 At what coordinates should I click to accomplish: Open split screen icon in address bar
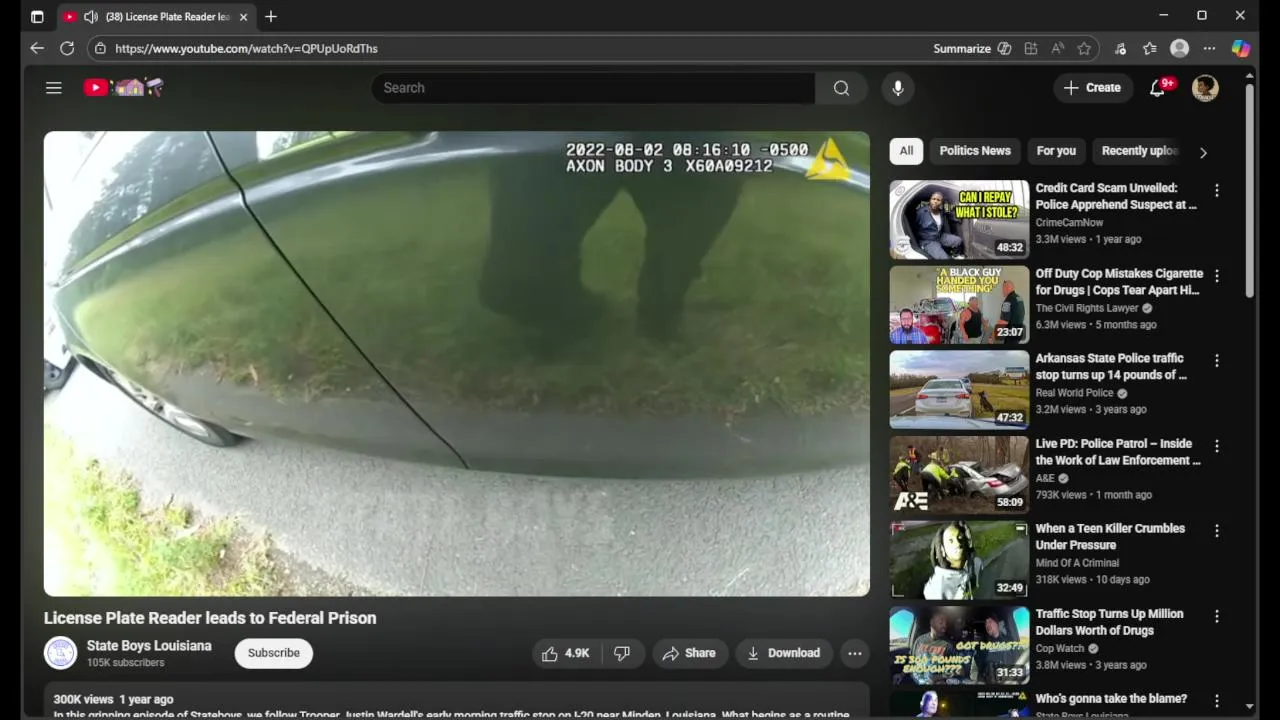[x=1031, y=48]
